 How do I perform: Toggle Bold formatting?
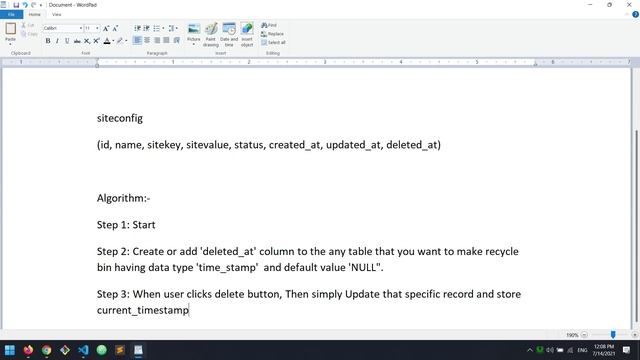(48, 41)
